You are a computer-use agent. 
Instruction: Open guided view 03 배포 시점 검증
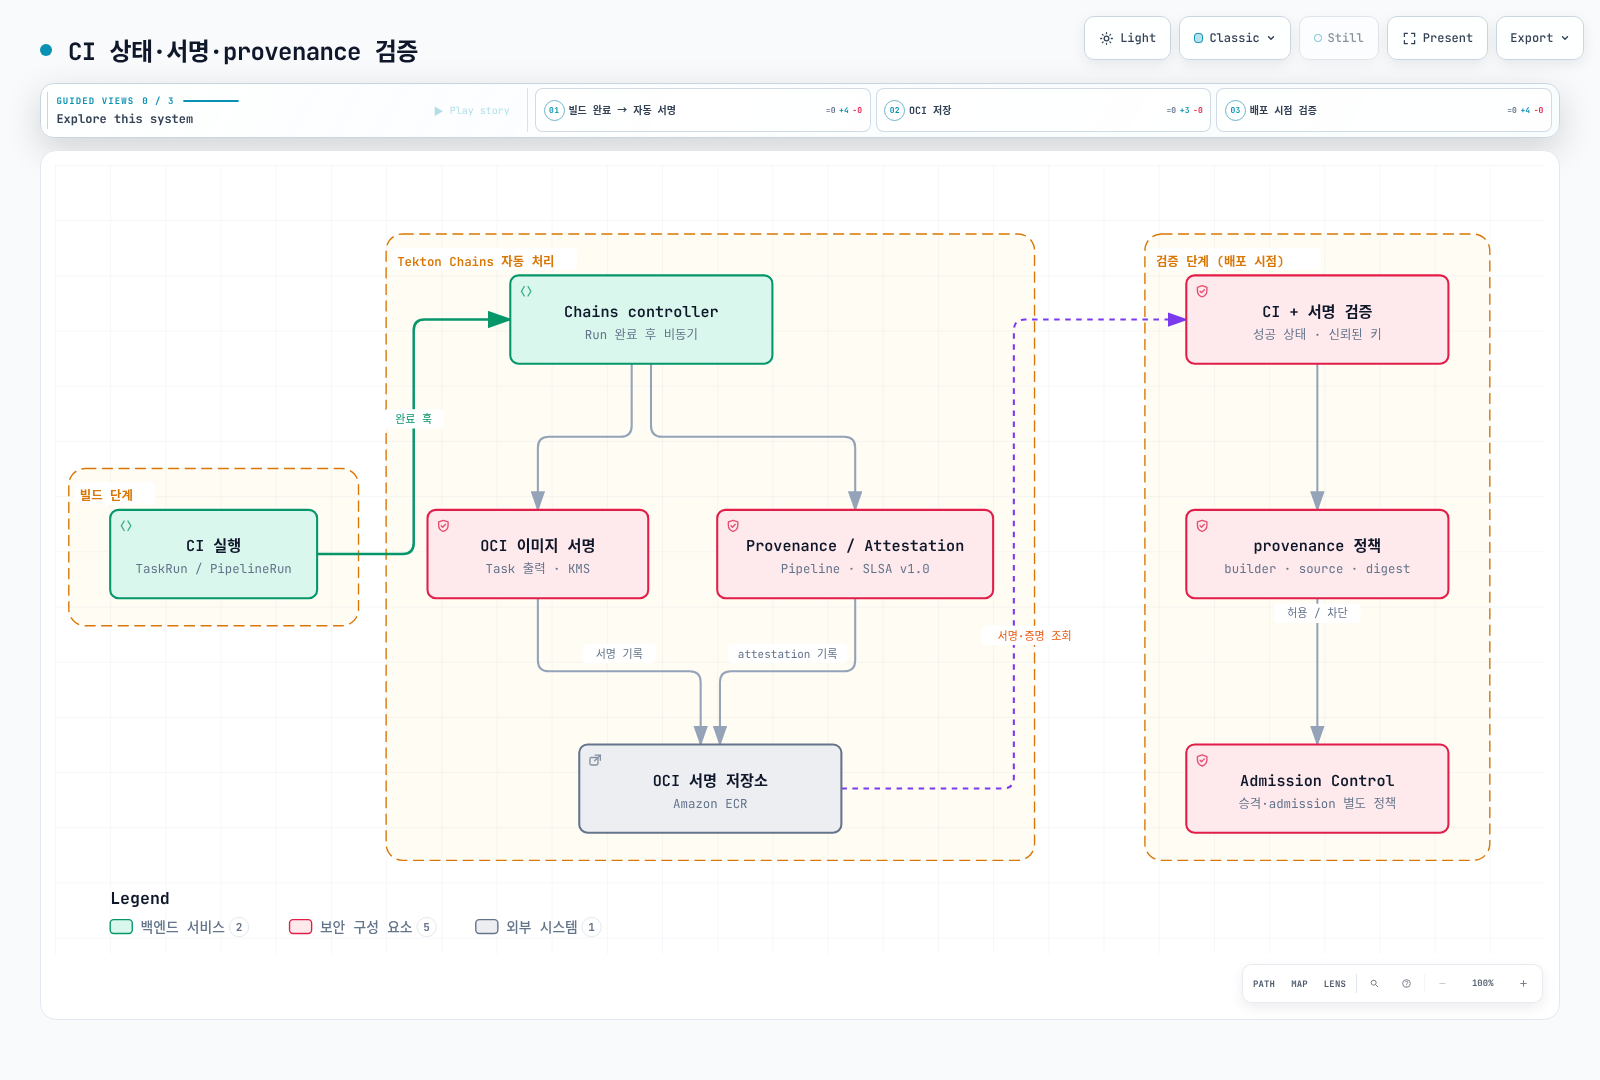[1383, 110]
